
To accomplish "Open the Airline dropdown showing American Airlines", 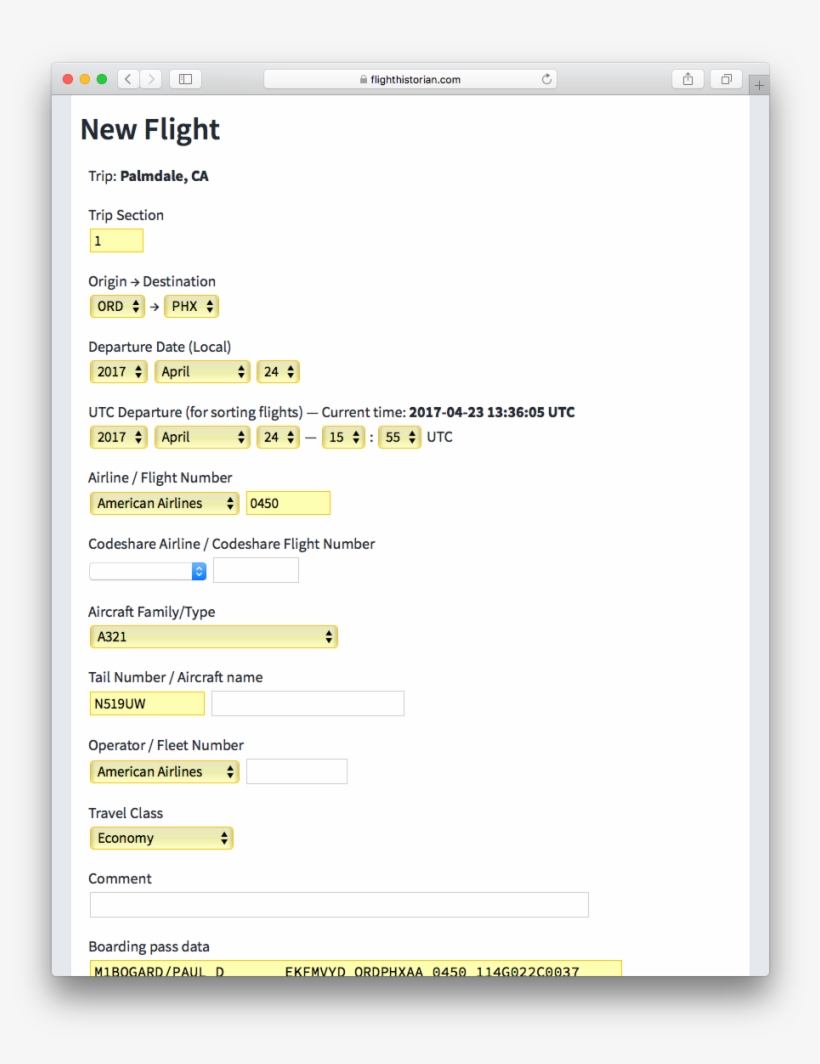I will pyautogui.click(x=163, y=503).
